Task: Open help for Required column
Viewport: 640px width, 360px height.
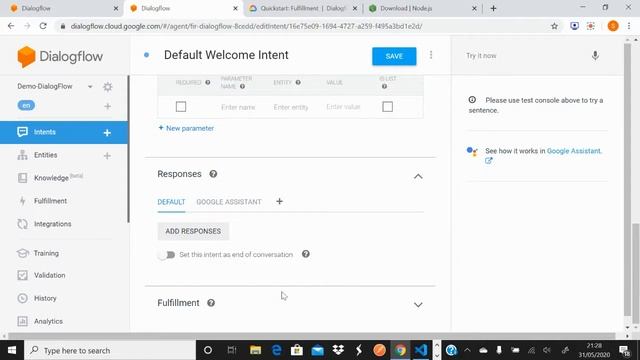Action: (208, 82)
